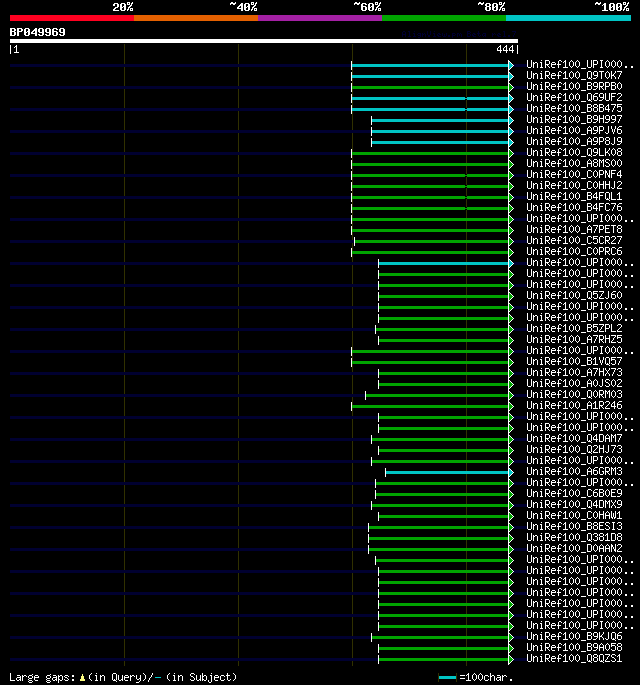Select the UniRef100_C0PNF4 label
Image resolution: width=640 pixels, height=685 pixels.
coord(574,174)
